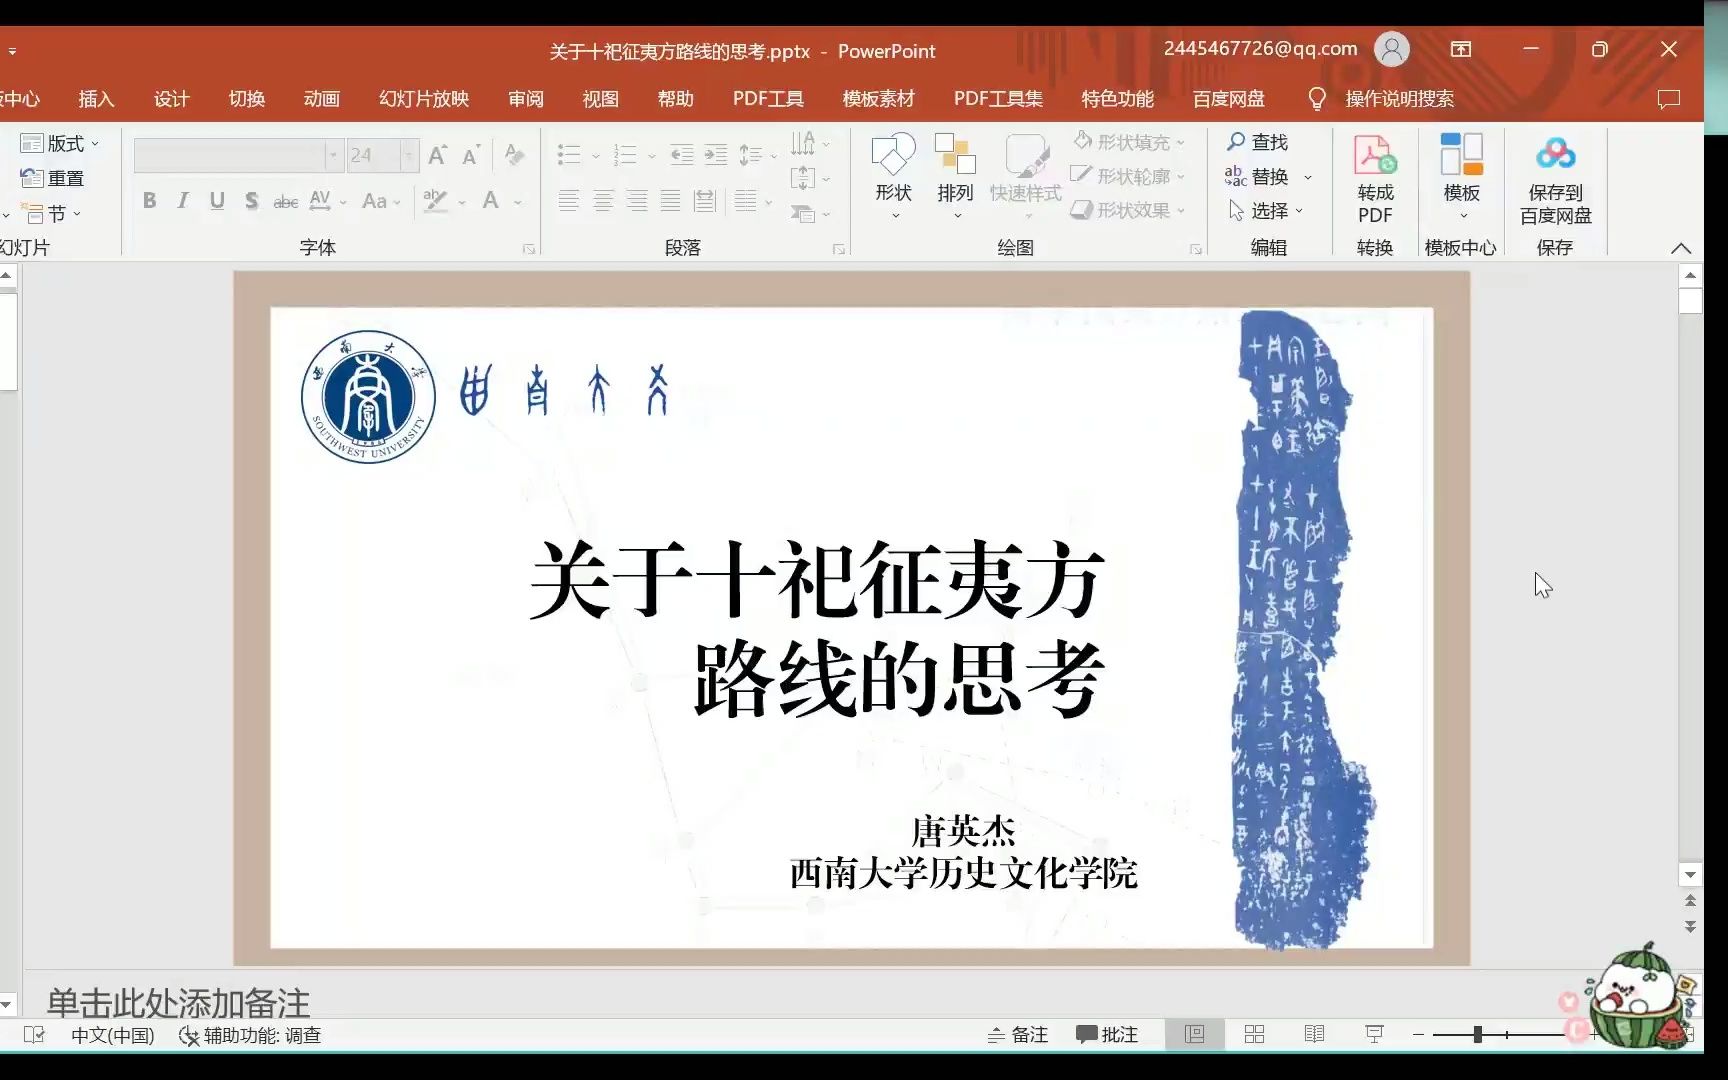
Task: Click the increase indent icon
Action: pyautogui.click(x=716, y=155)
